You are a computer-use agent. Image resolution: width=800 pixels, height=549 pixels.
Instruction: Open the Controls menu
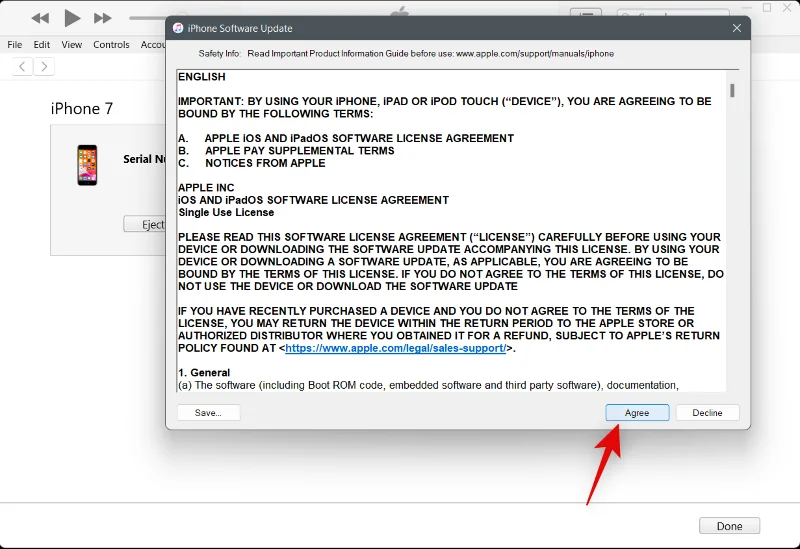click(x=111, y=45)
